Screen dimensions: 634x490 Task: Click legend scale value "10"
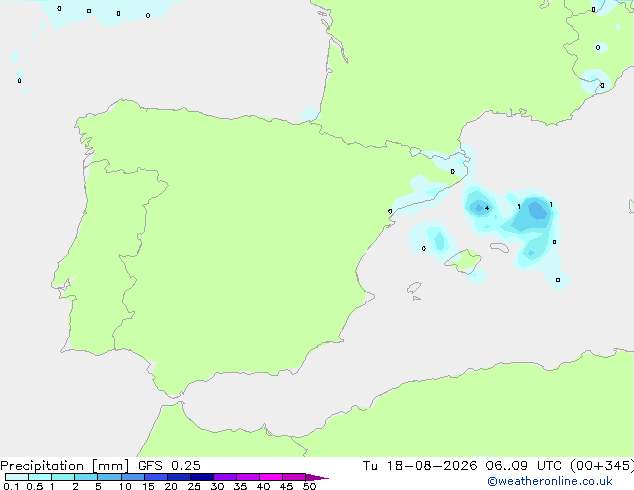[125, 486]
